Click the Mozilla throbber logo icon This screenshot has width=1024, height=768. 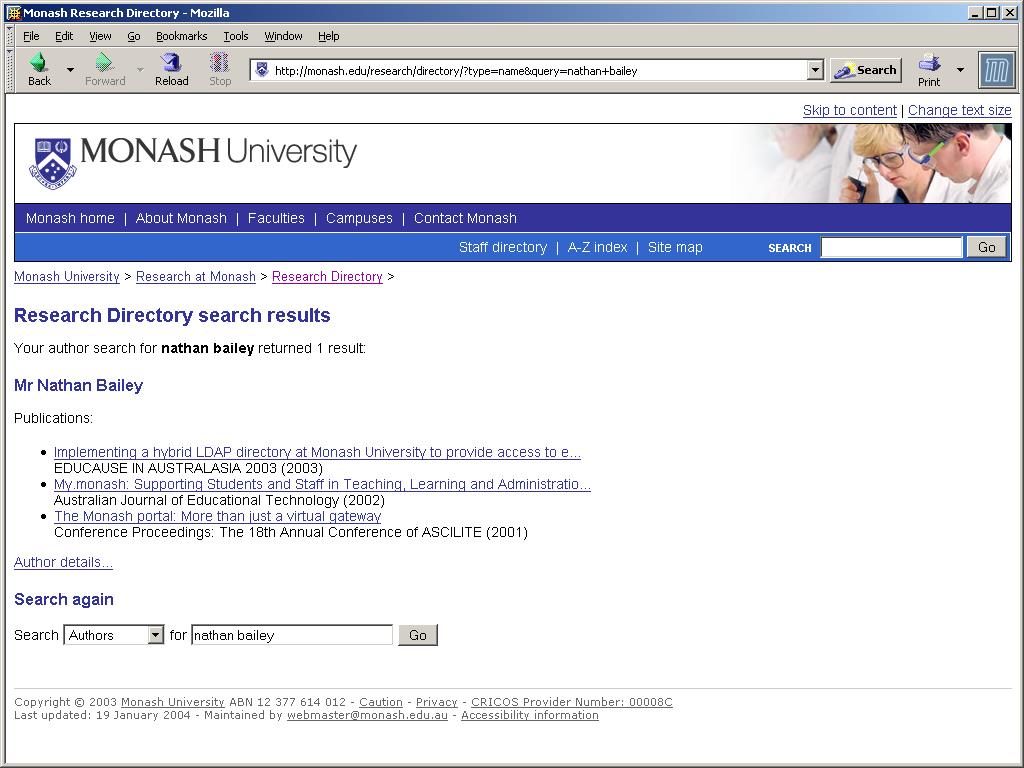click(x=996, y=70)
